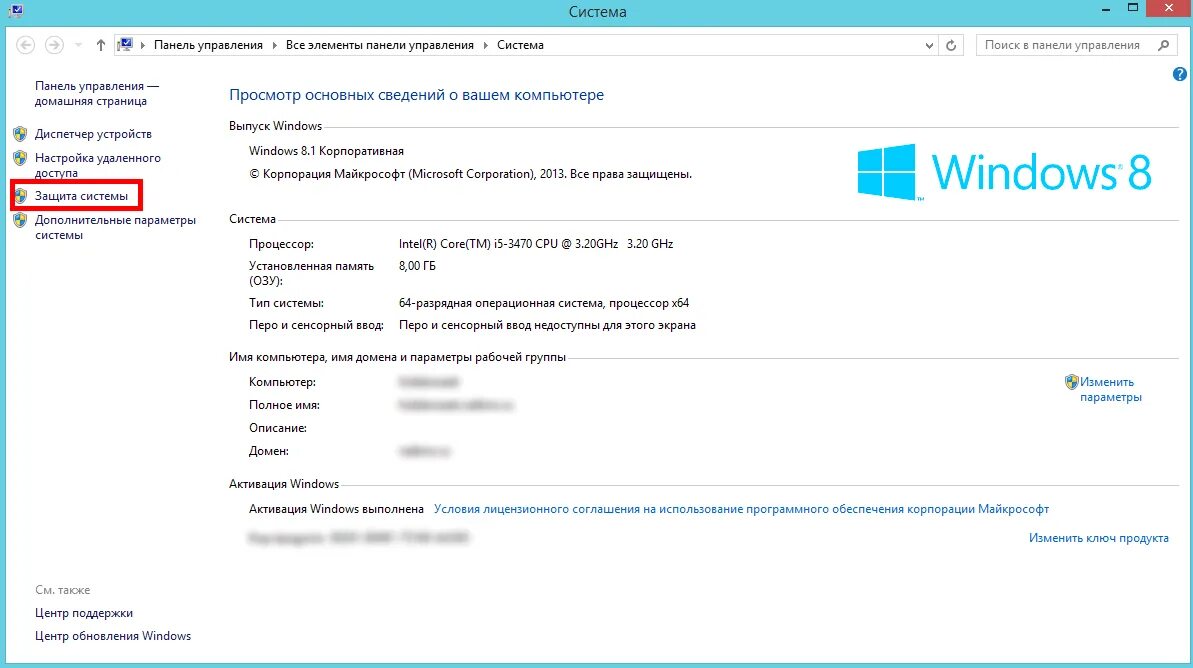Expand the chevron after Все элементы панели управления
1193x668 pixels.
[485, 46]
